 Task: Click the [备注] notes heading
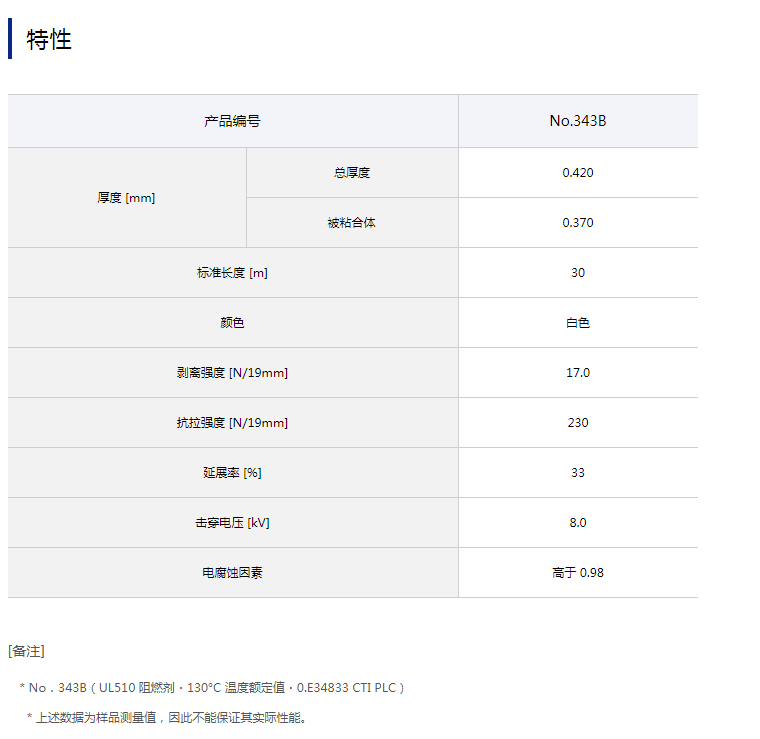click(x=26, y=651)
